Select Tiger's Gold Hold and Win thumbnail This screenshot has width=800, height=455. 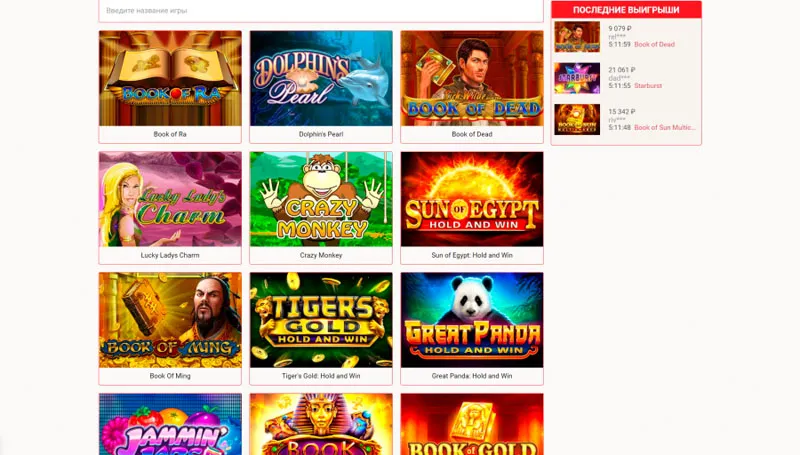pos(321,320)
